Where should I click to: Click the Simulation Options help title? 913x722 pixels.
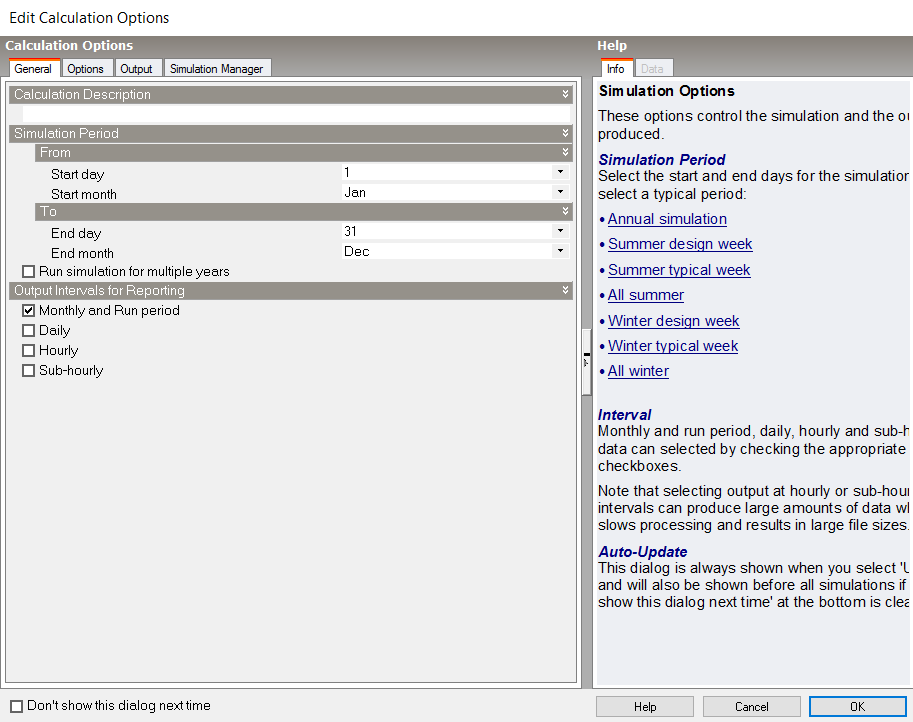[667, 91]
